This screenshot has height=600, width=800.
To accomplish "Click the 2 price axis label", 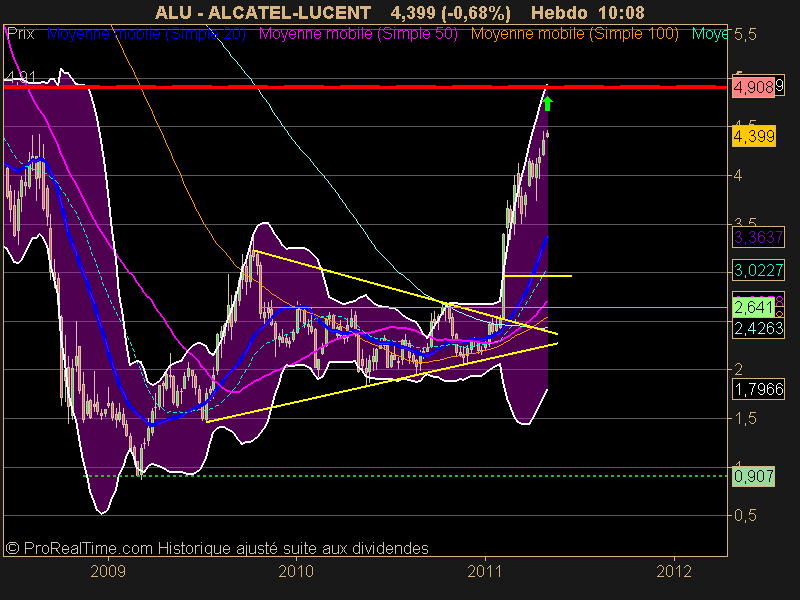I will click(738, 369).
